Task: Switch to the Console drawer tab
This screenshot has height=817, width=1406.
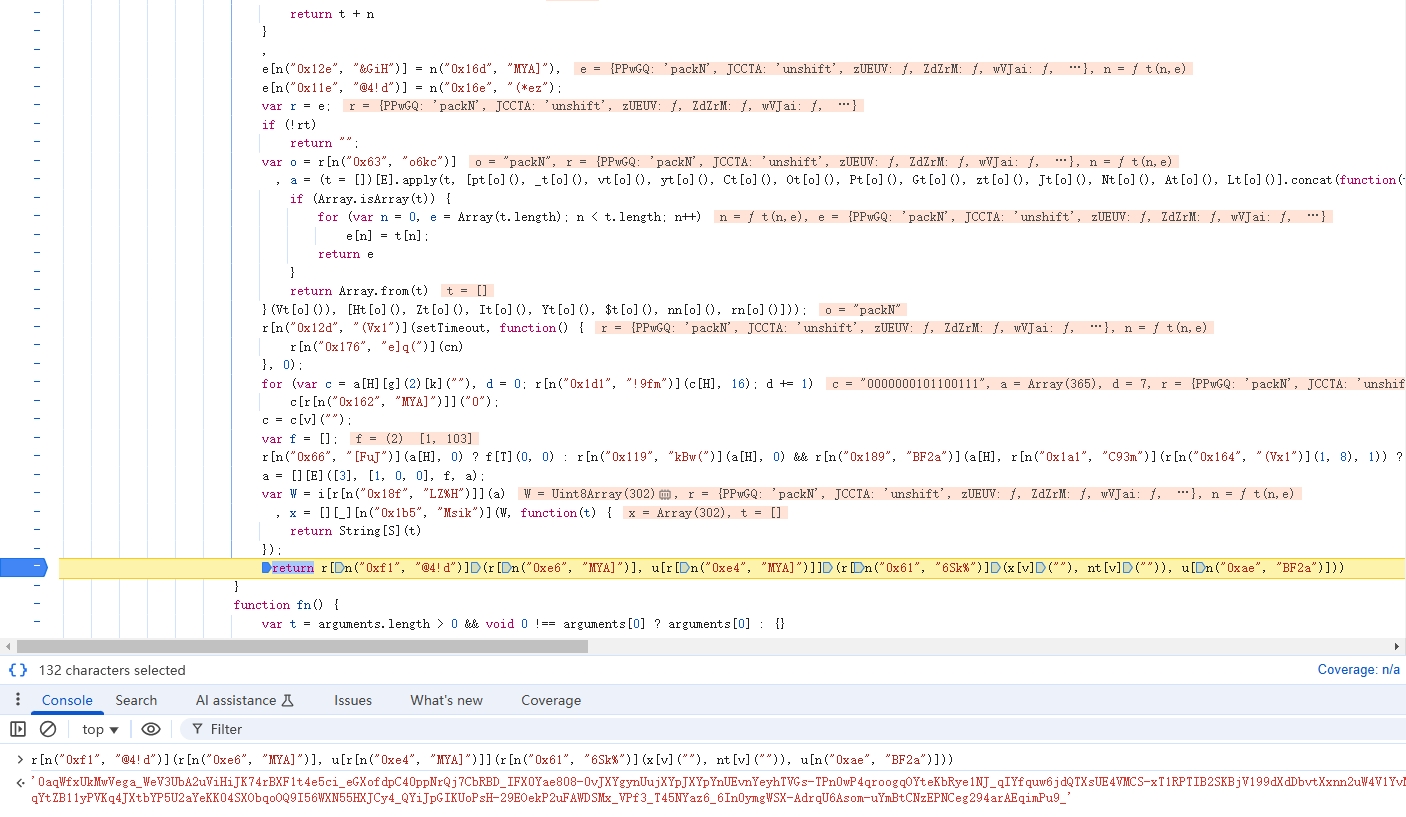Action: pyautogui.click(x=67, y=700)
